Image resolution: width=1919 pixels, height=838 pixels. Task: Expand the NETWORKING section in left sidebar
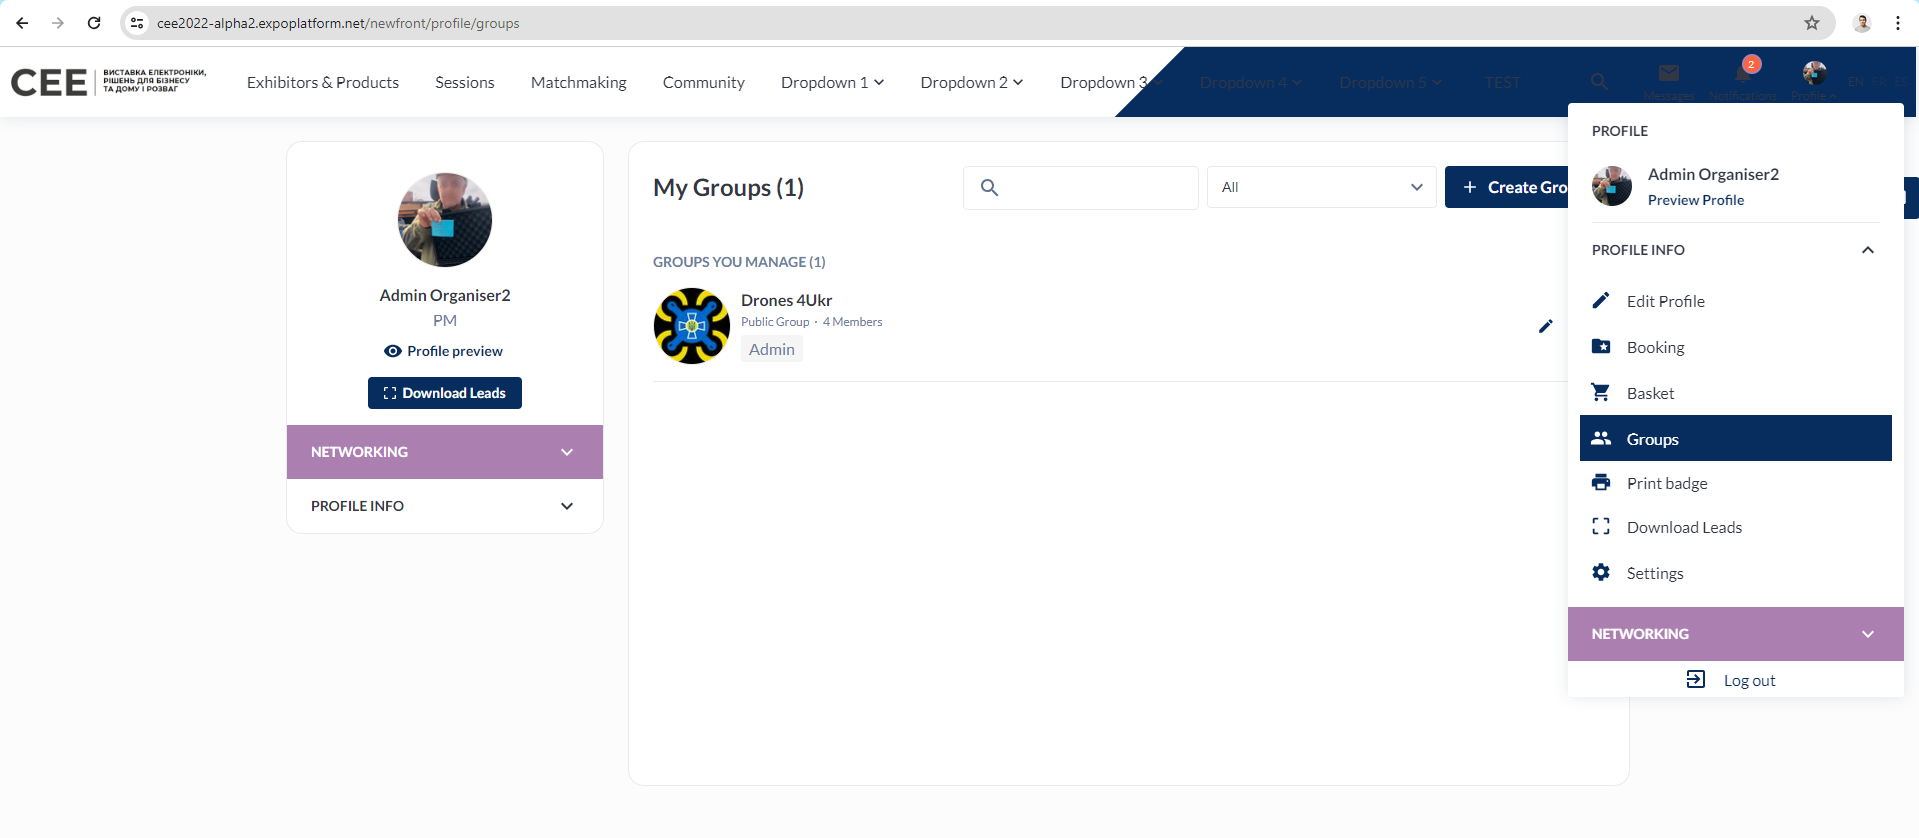click(x=445, y=452)
